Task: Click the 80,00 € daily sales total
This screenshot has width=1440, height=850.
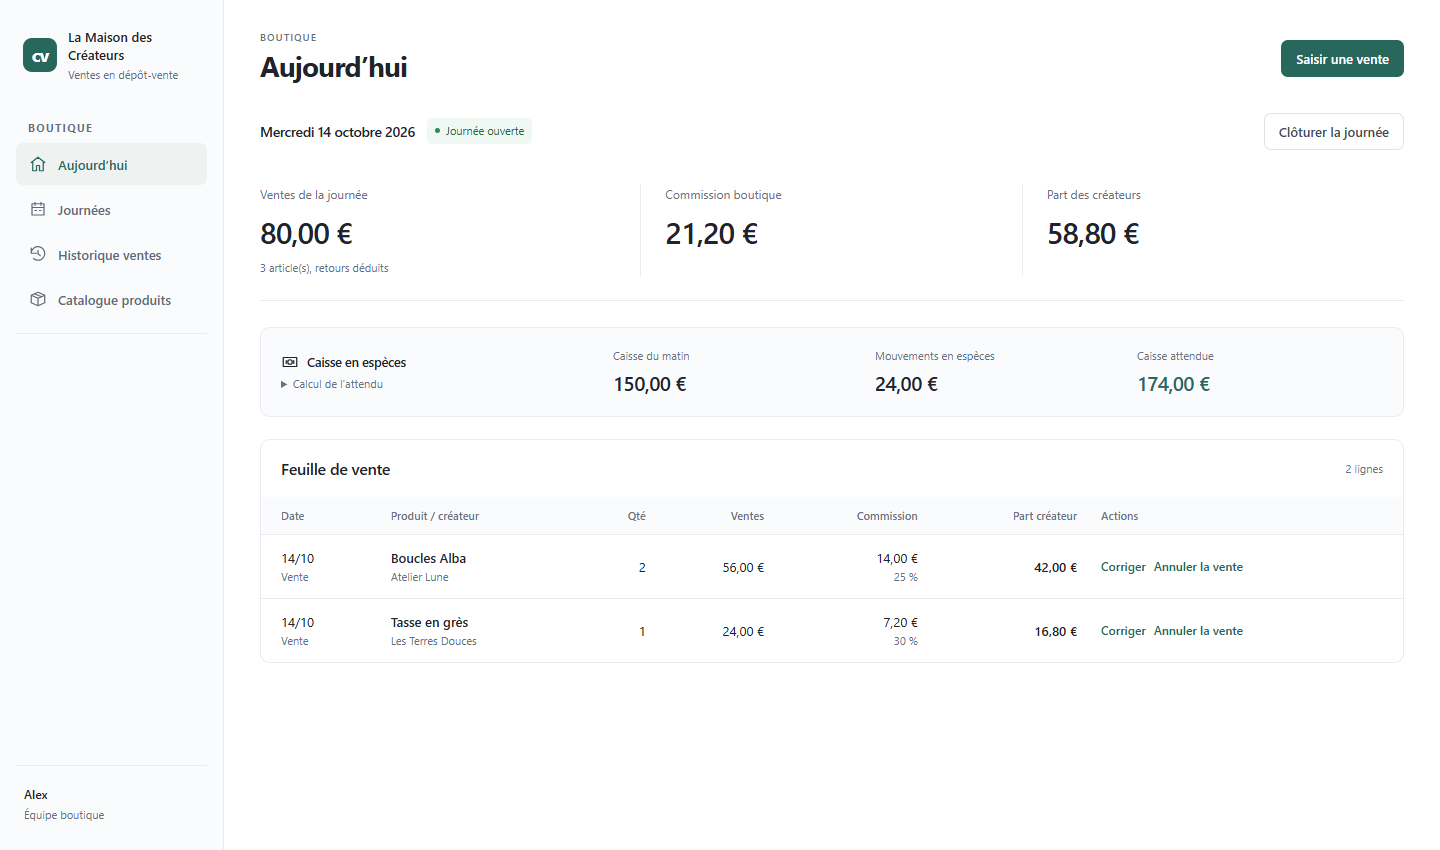Action: 306,234
